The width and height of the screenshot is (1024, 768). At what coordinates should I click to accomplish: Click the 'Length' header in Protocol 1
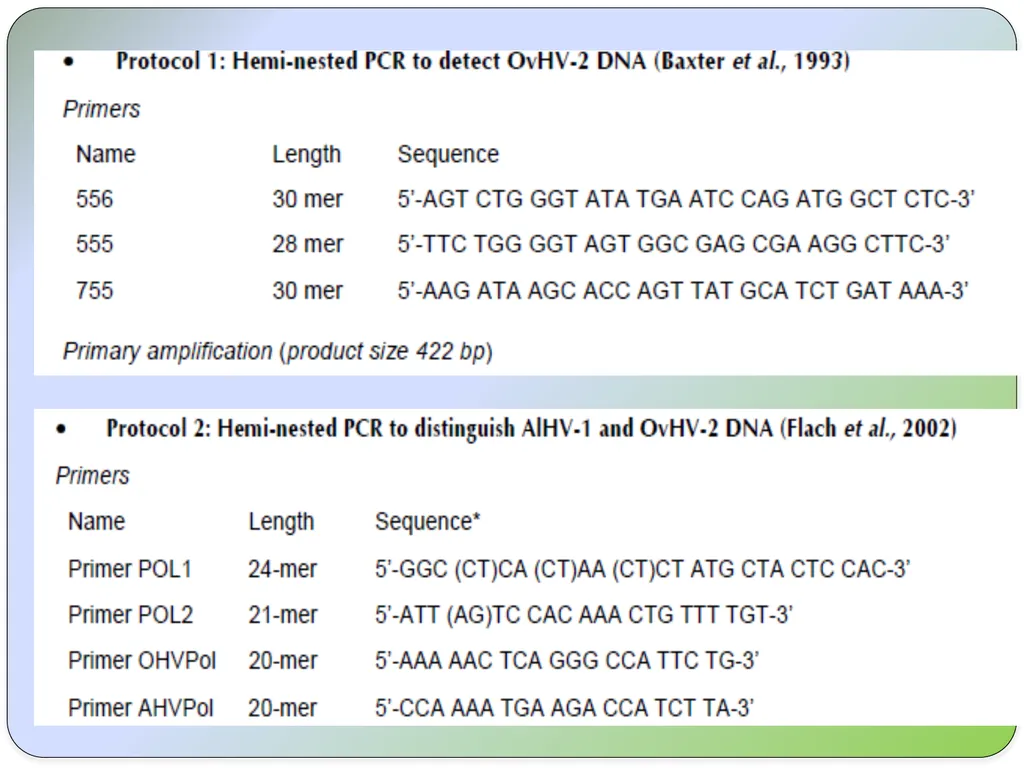tap(306, 155)
